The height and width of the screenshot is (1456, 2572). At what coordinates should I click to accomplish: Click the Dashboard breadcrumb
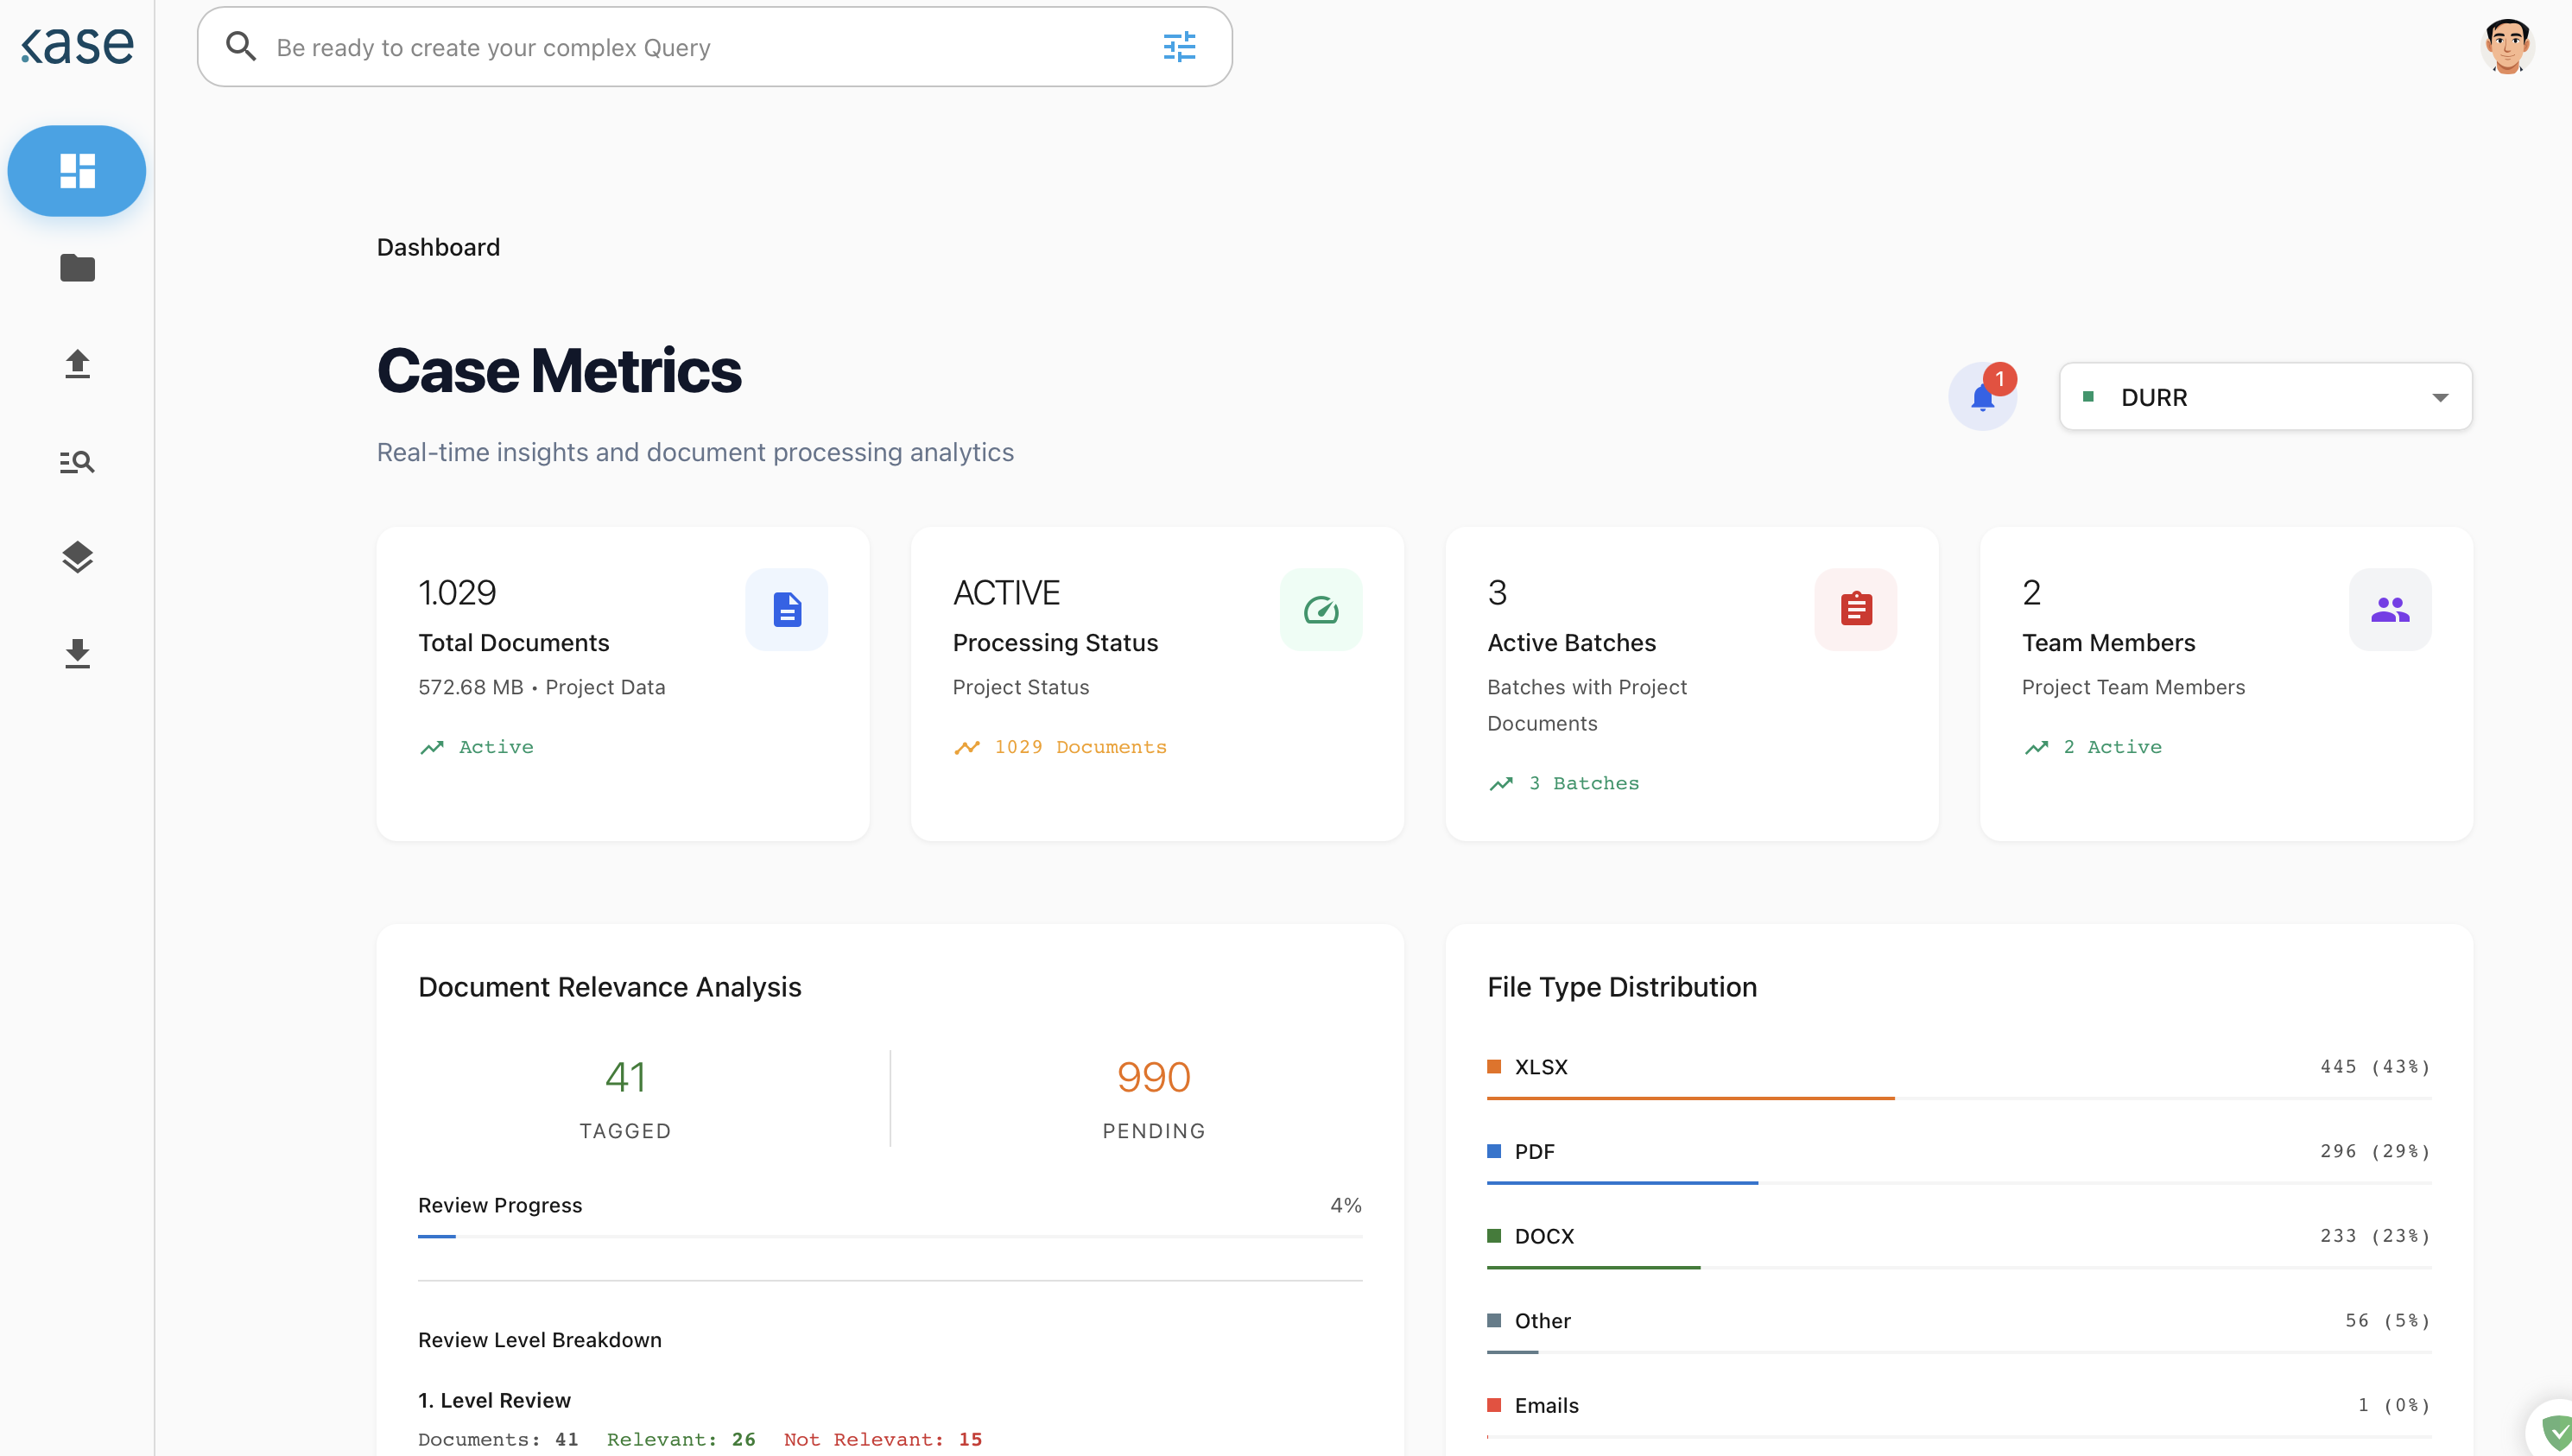[438, 247]
